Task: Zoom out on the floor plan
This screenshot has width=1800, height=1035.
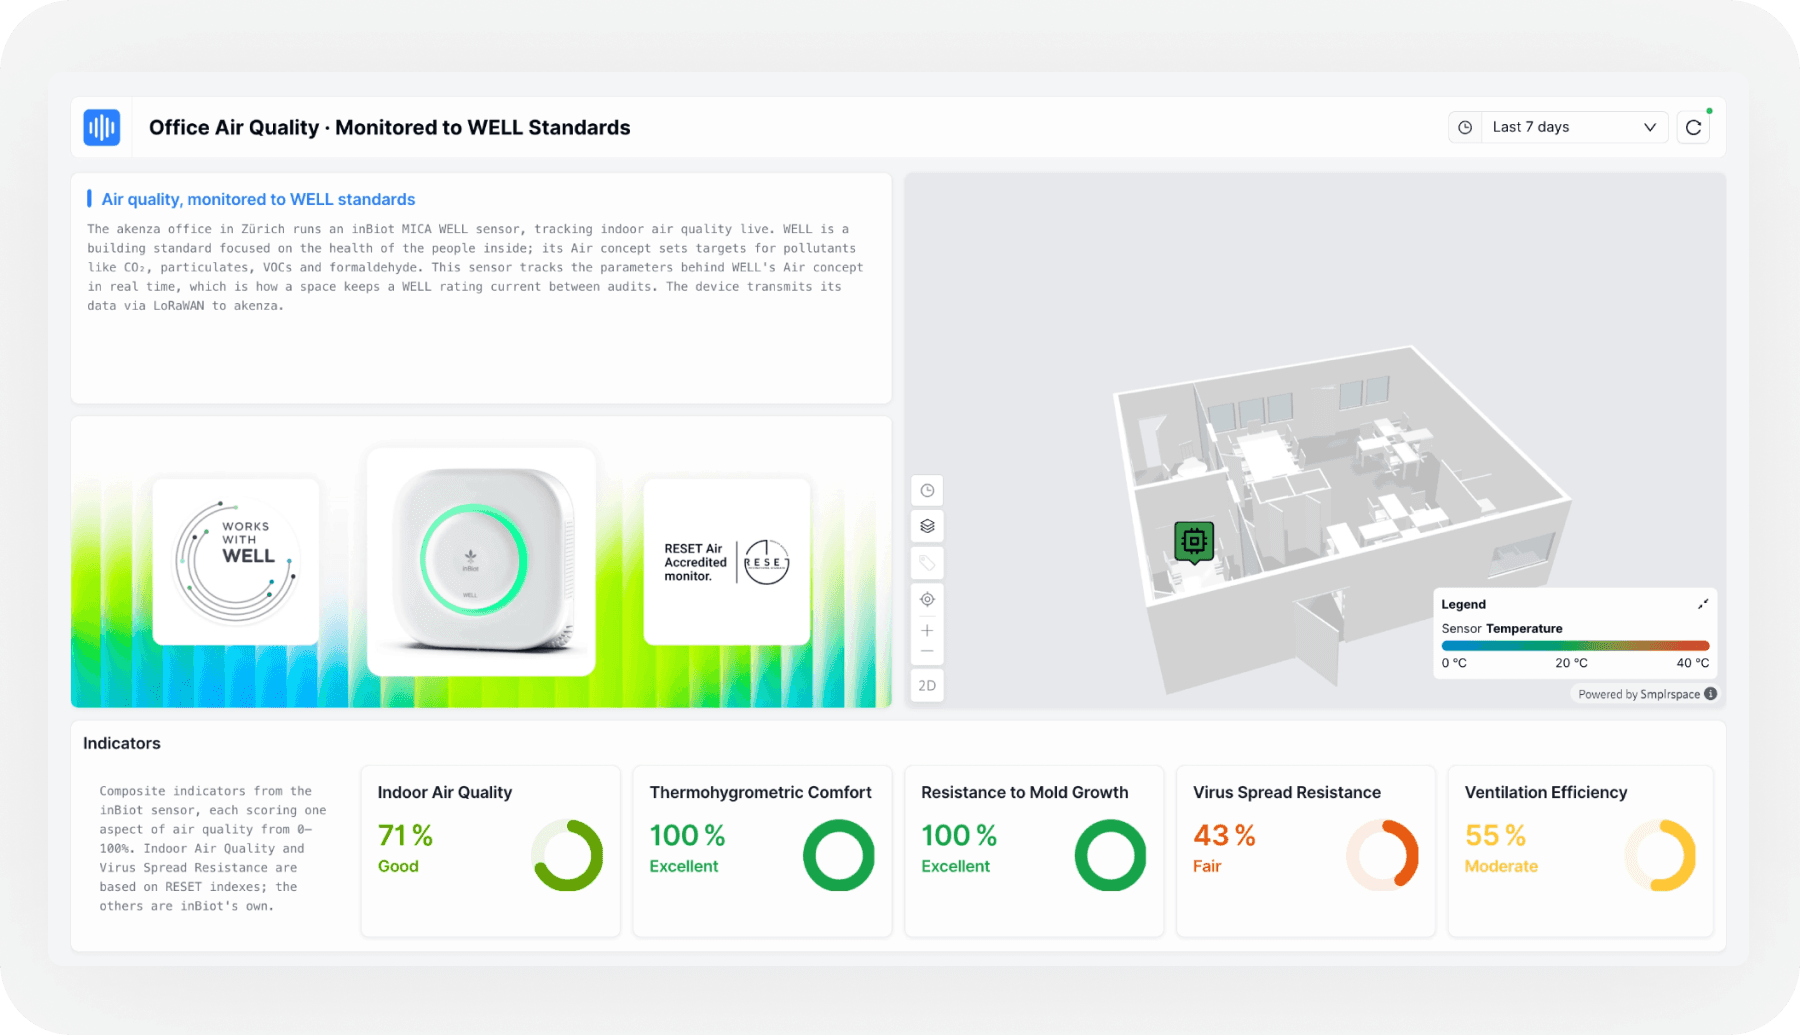Action: click(x=927, y=651)
